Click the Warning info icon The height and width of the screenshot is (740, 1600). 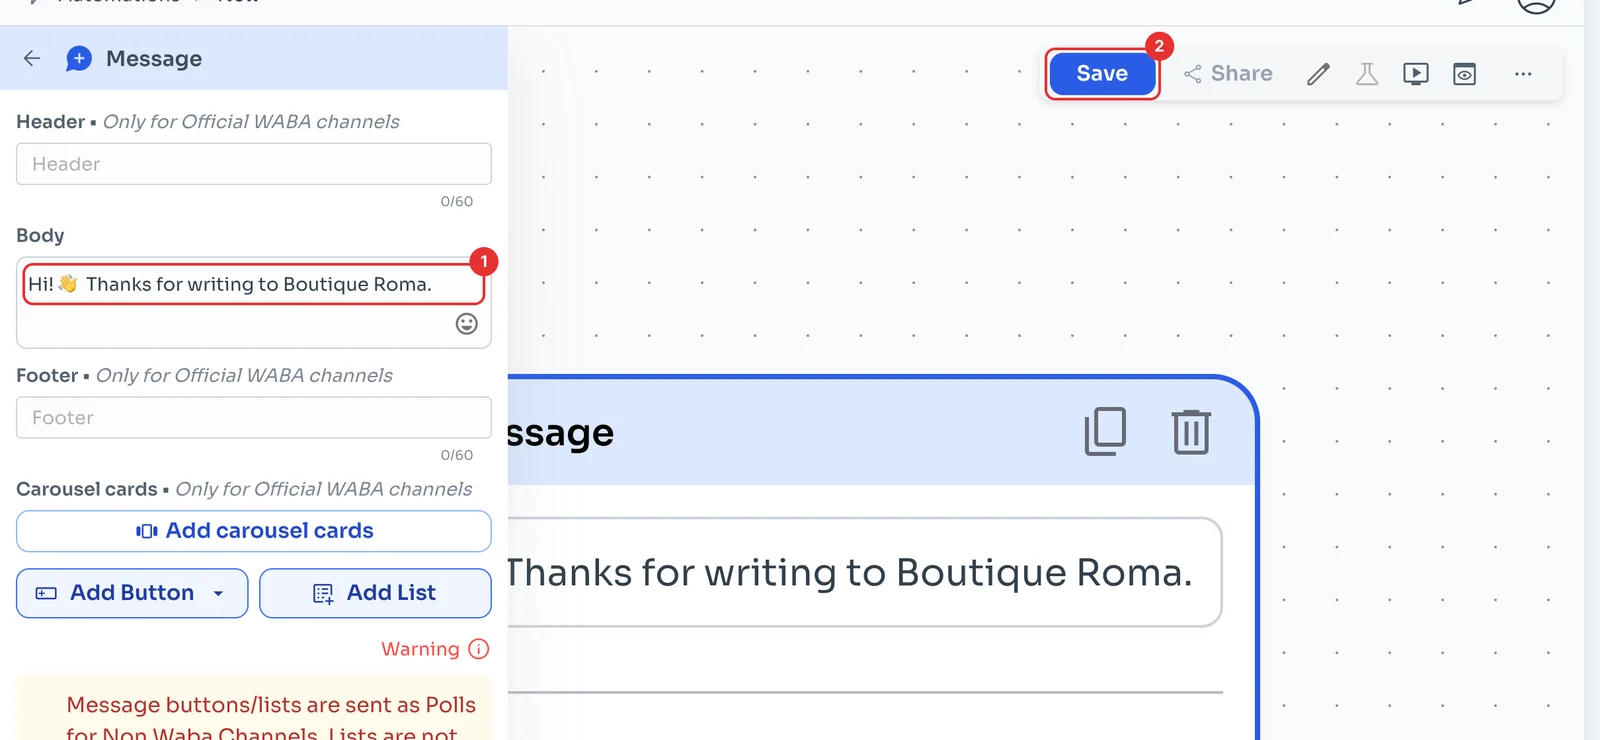tap(479, 649)
